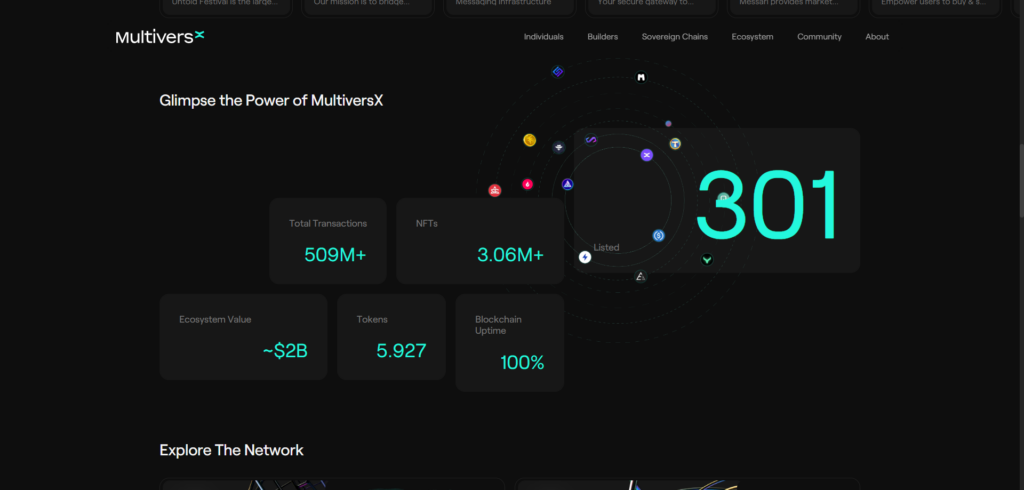Screen dimensions: 1024x490
Task: Click the gold-ringed T token icon
Action: coord(675,143)
